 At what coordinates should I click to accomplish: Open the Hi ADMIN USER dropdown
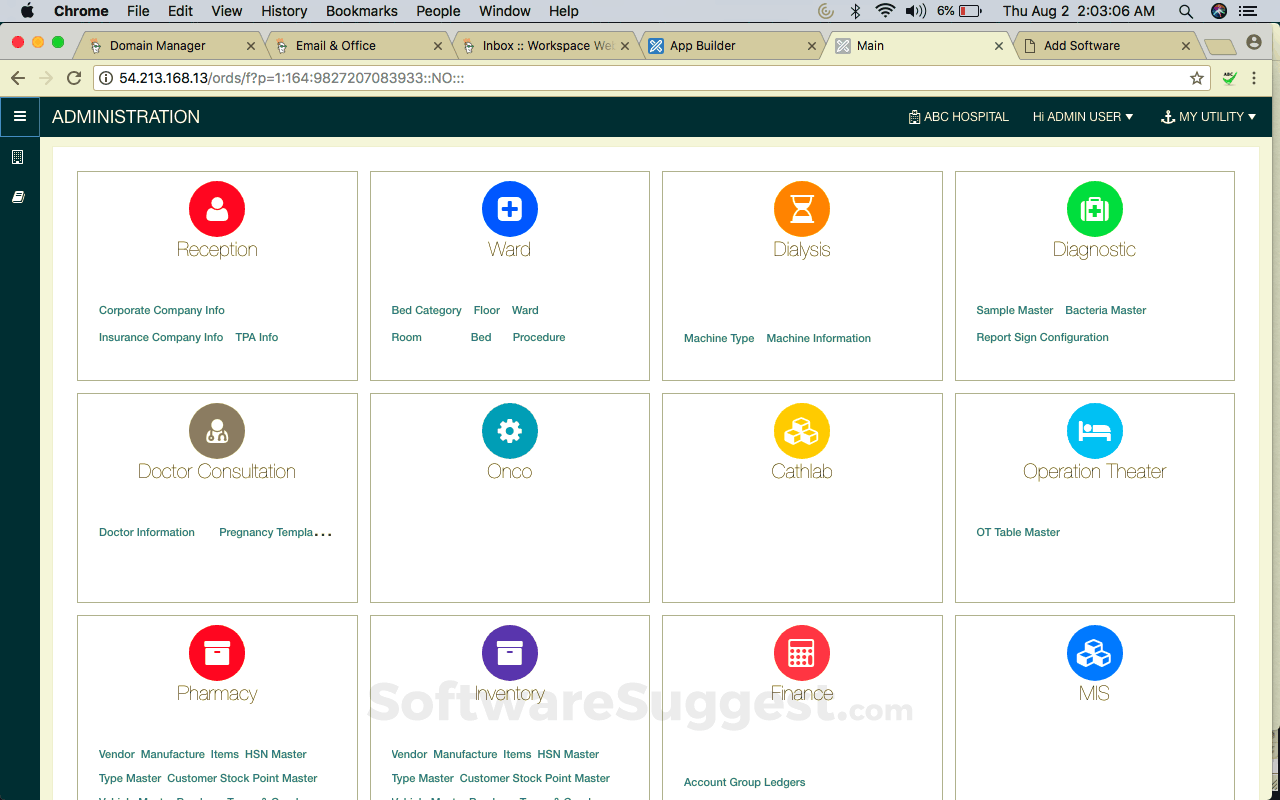point(1083,116)
